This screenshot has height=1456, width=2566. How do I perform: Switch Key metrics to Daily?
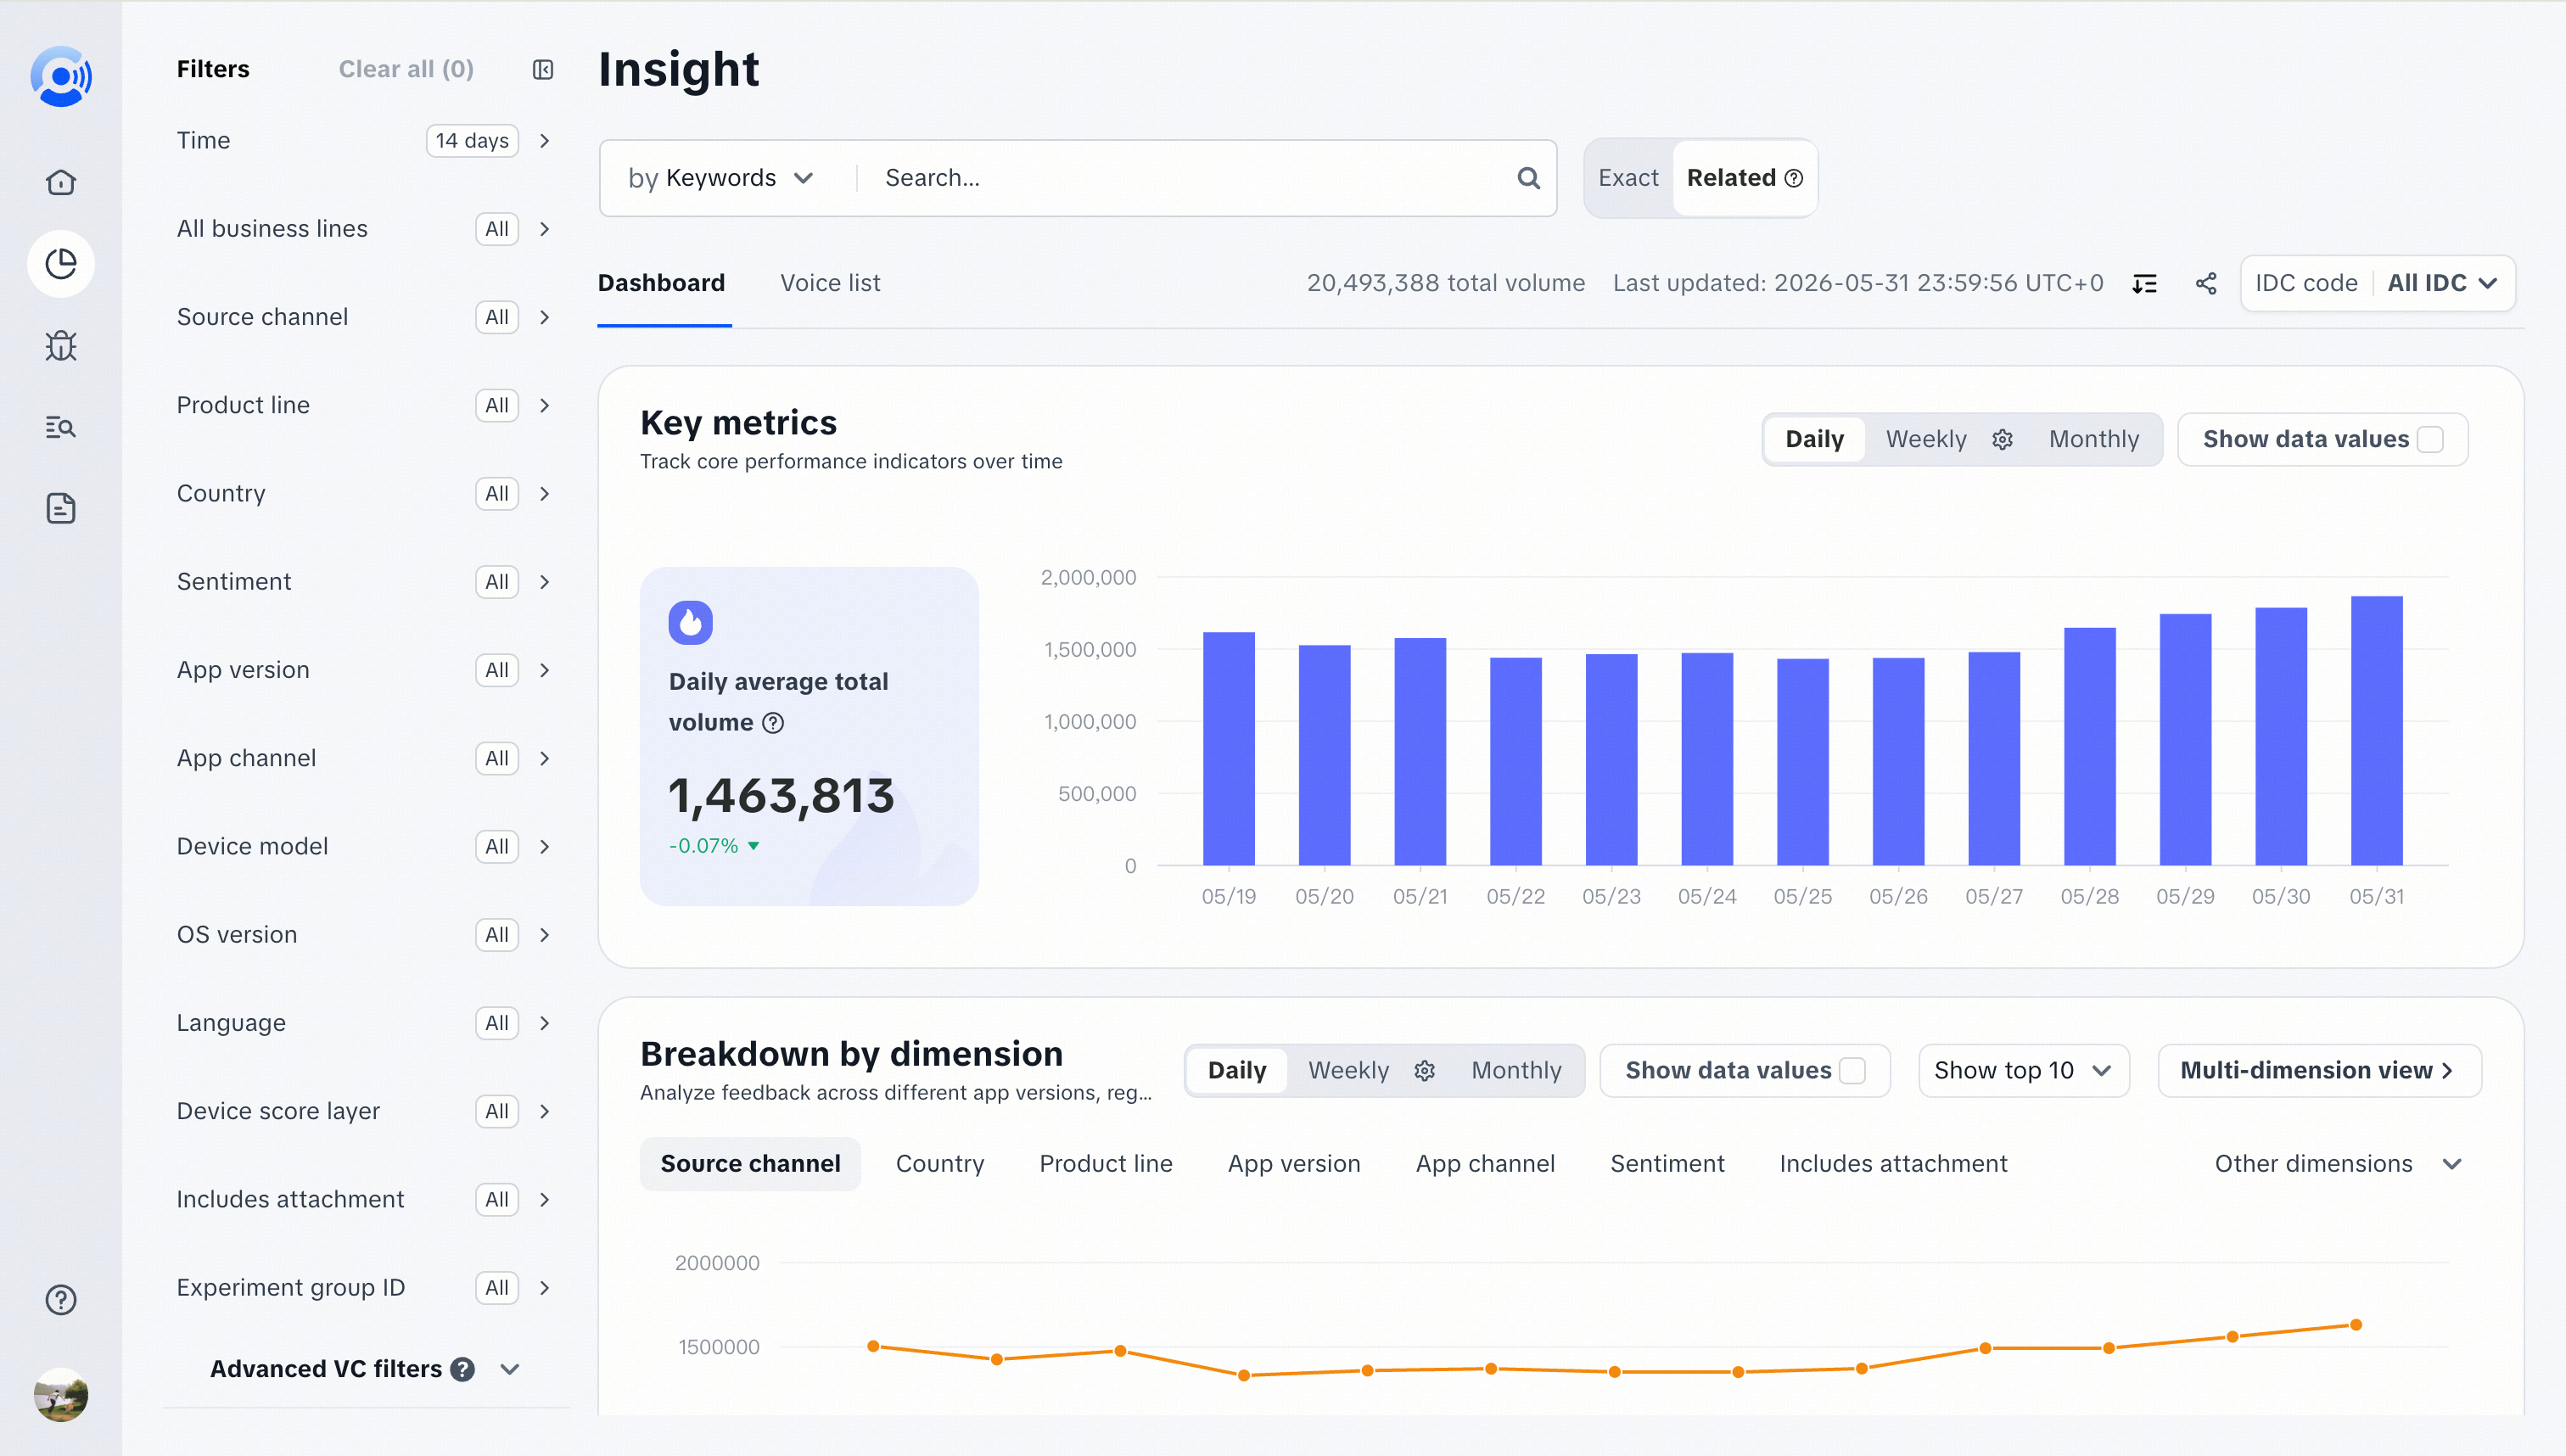(x=1814, y=439)
